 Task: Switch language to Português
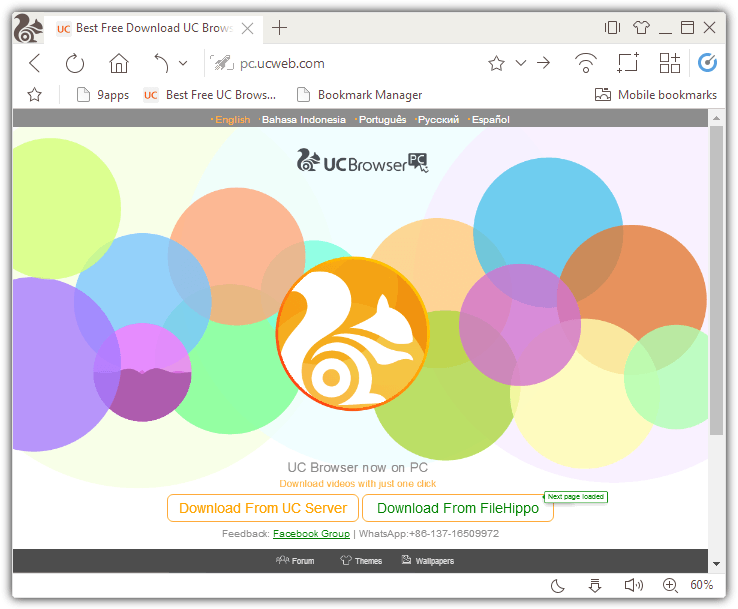click(382, 120)
